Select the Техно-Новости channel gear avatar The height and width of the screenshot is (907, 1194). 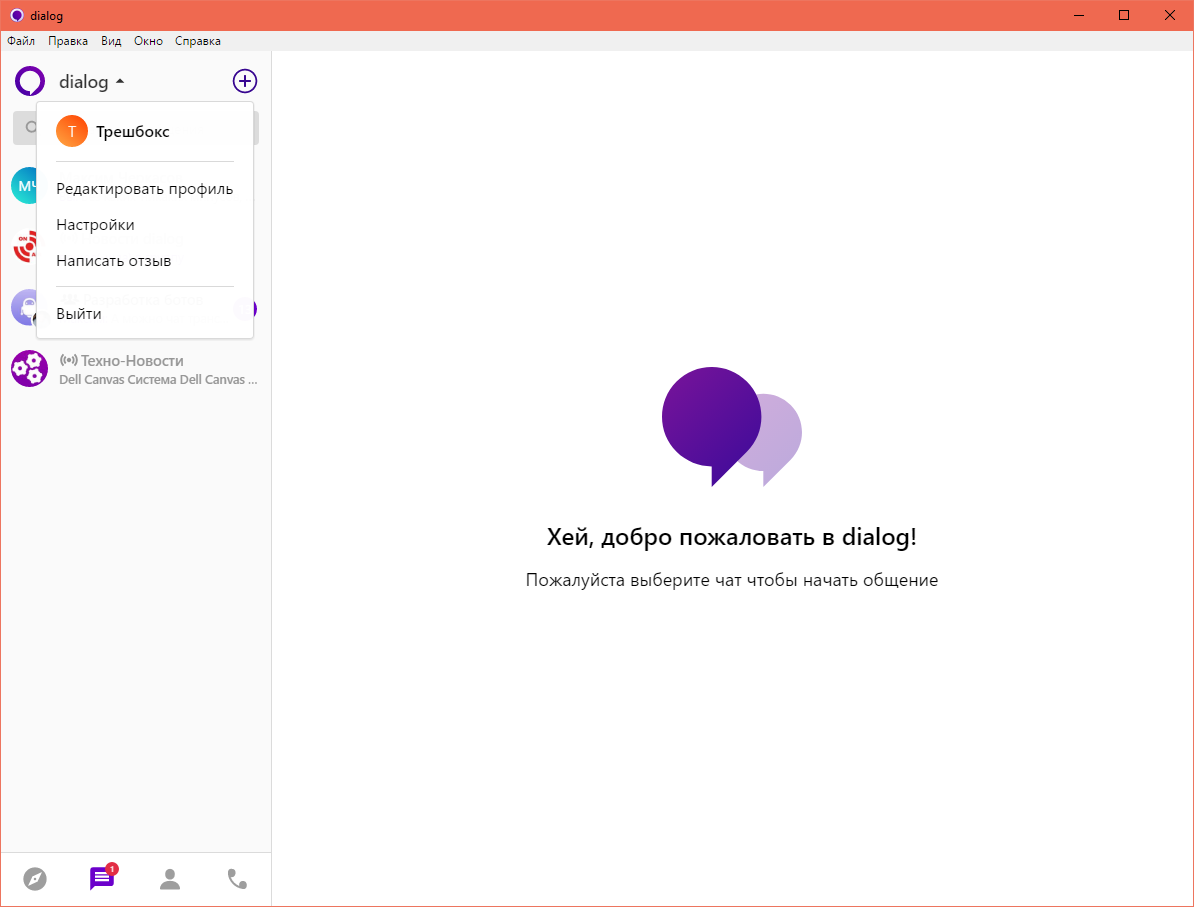point(29,369)
